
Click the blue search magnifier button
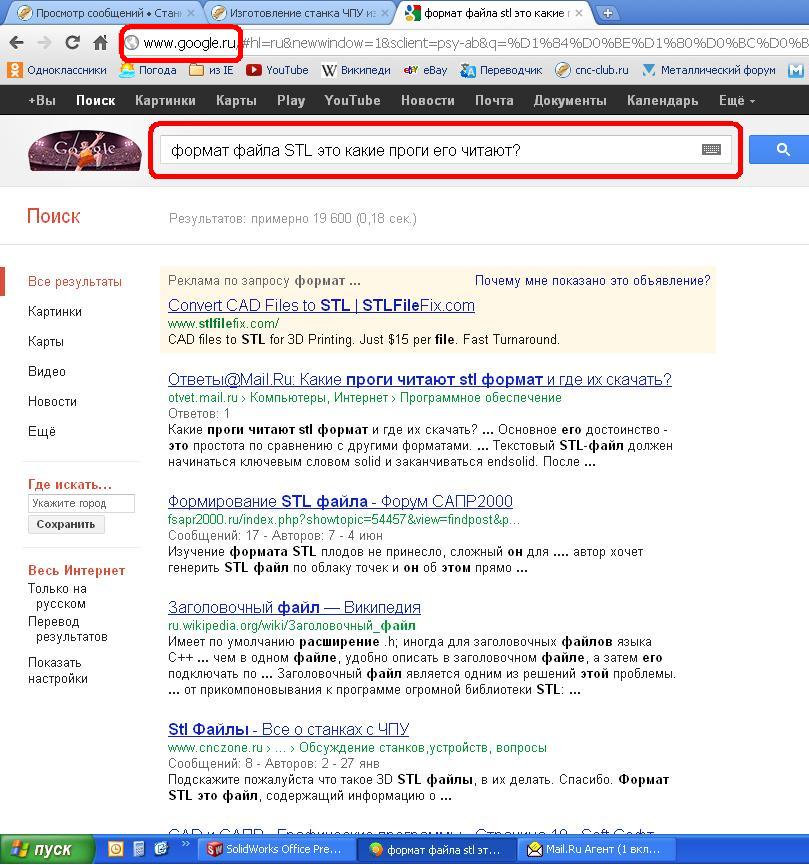tap(781, 149)
